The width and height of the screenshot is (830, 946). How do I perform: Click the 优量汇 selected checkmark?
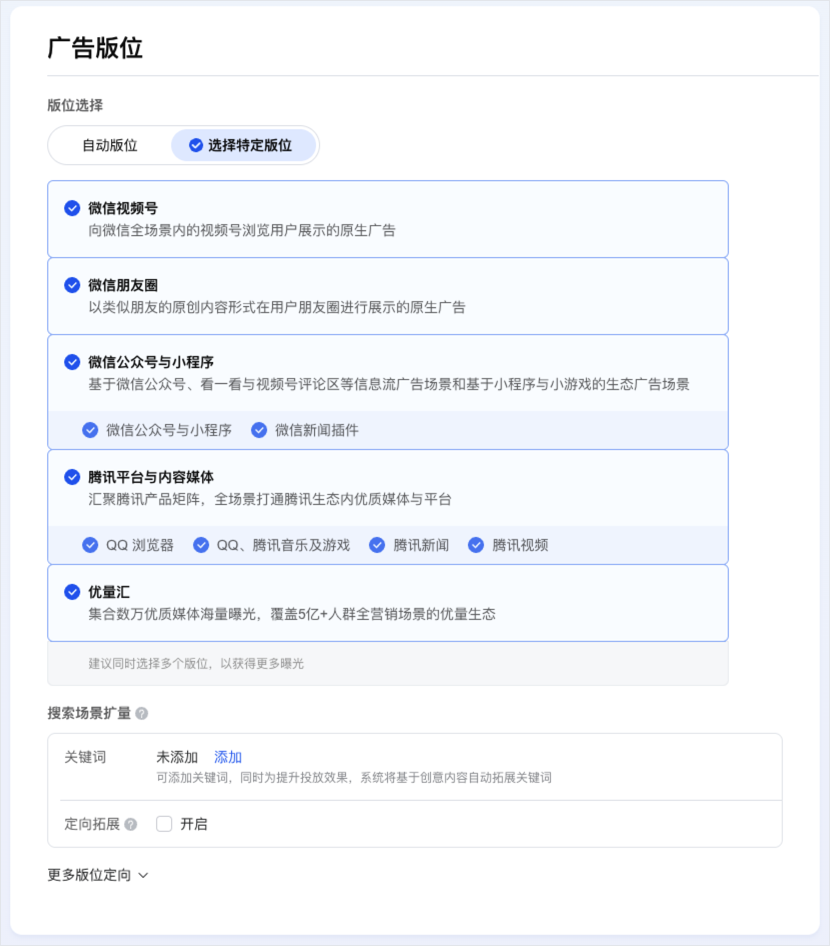71,590
